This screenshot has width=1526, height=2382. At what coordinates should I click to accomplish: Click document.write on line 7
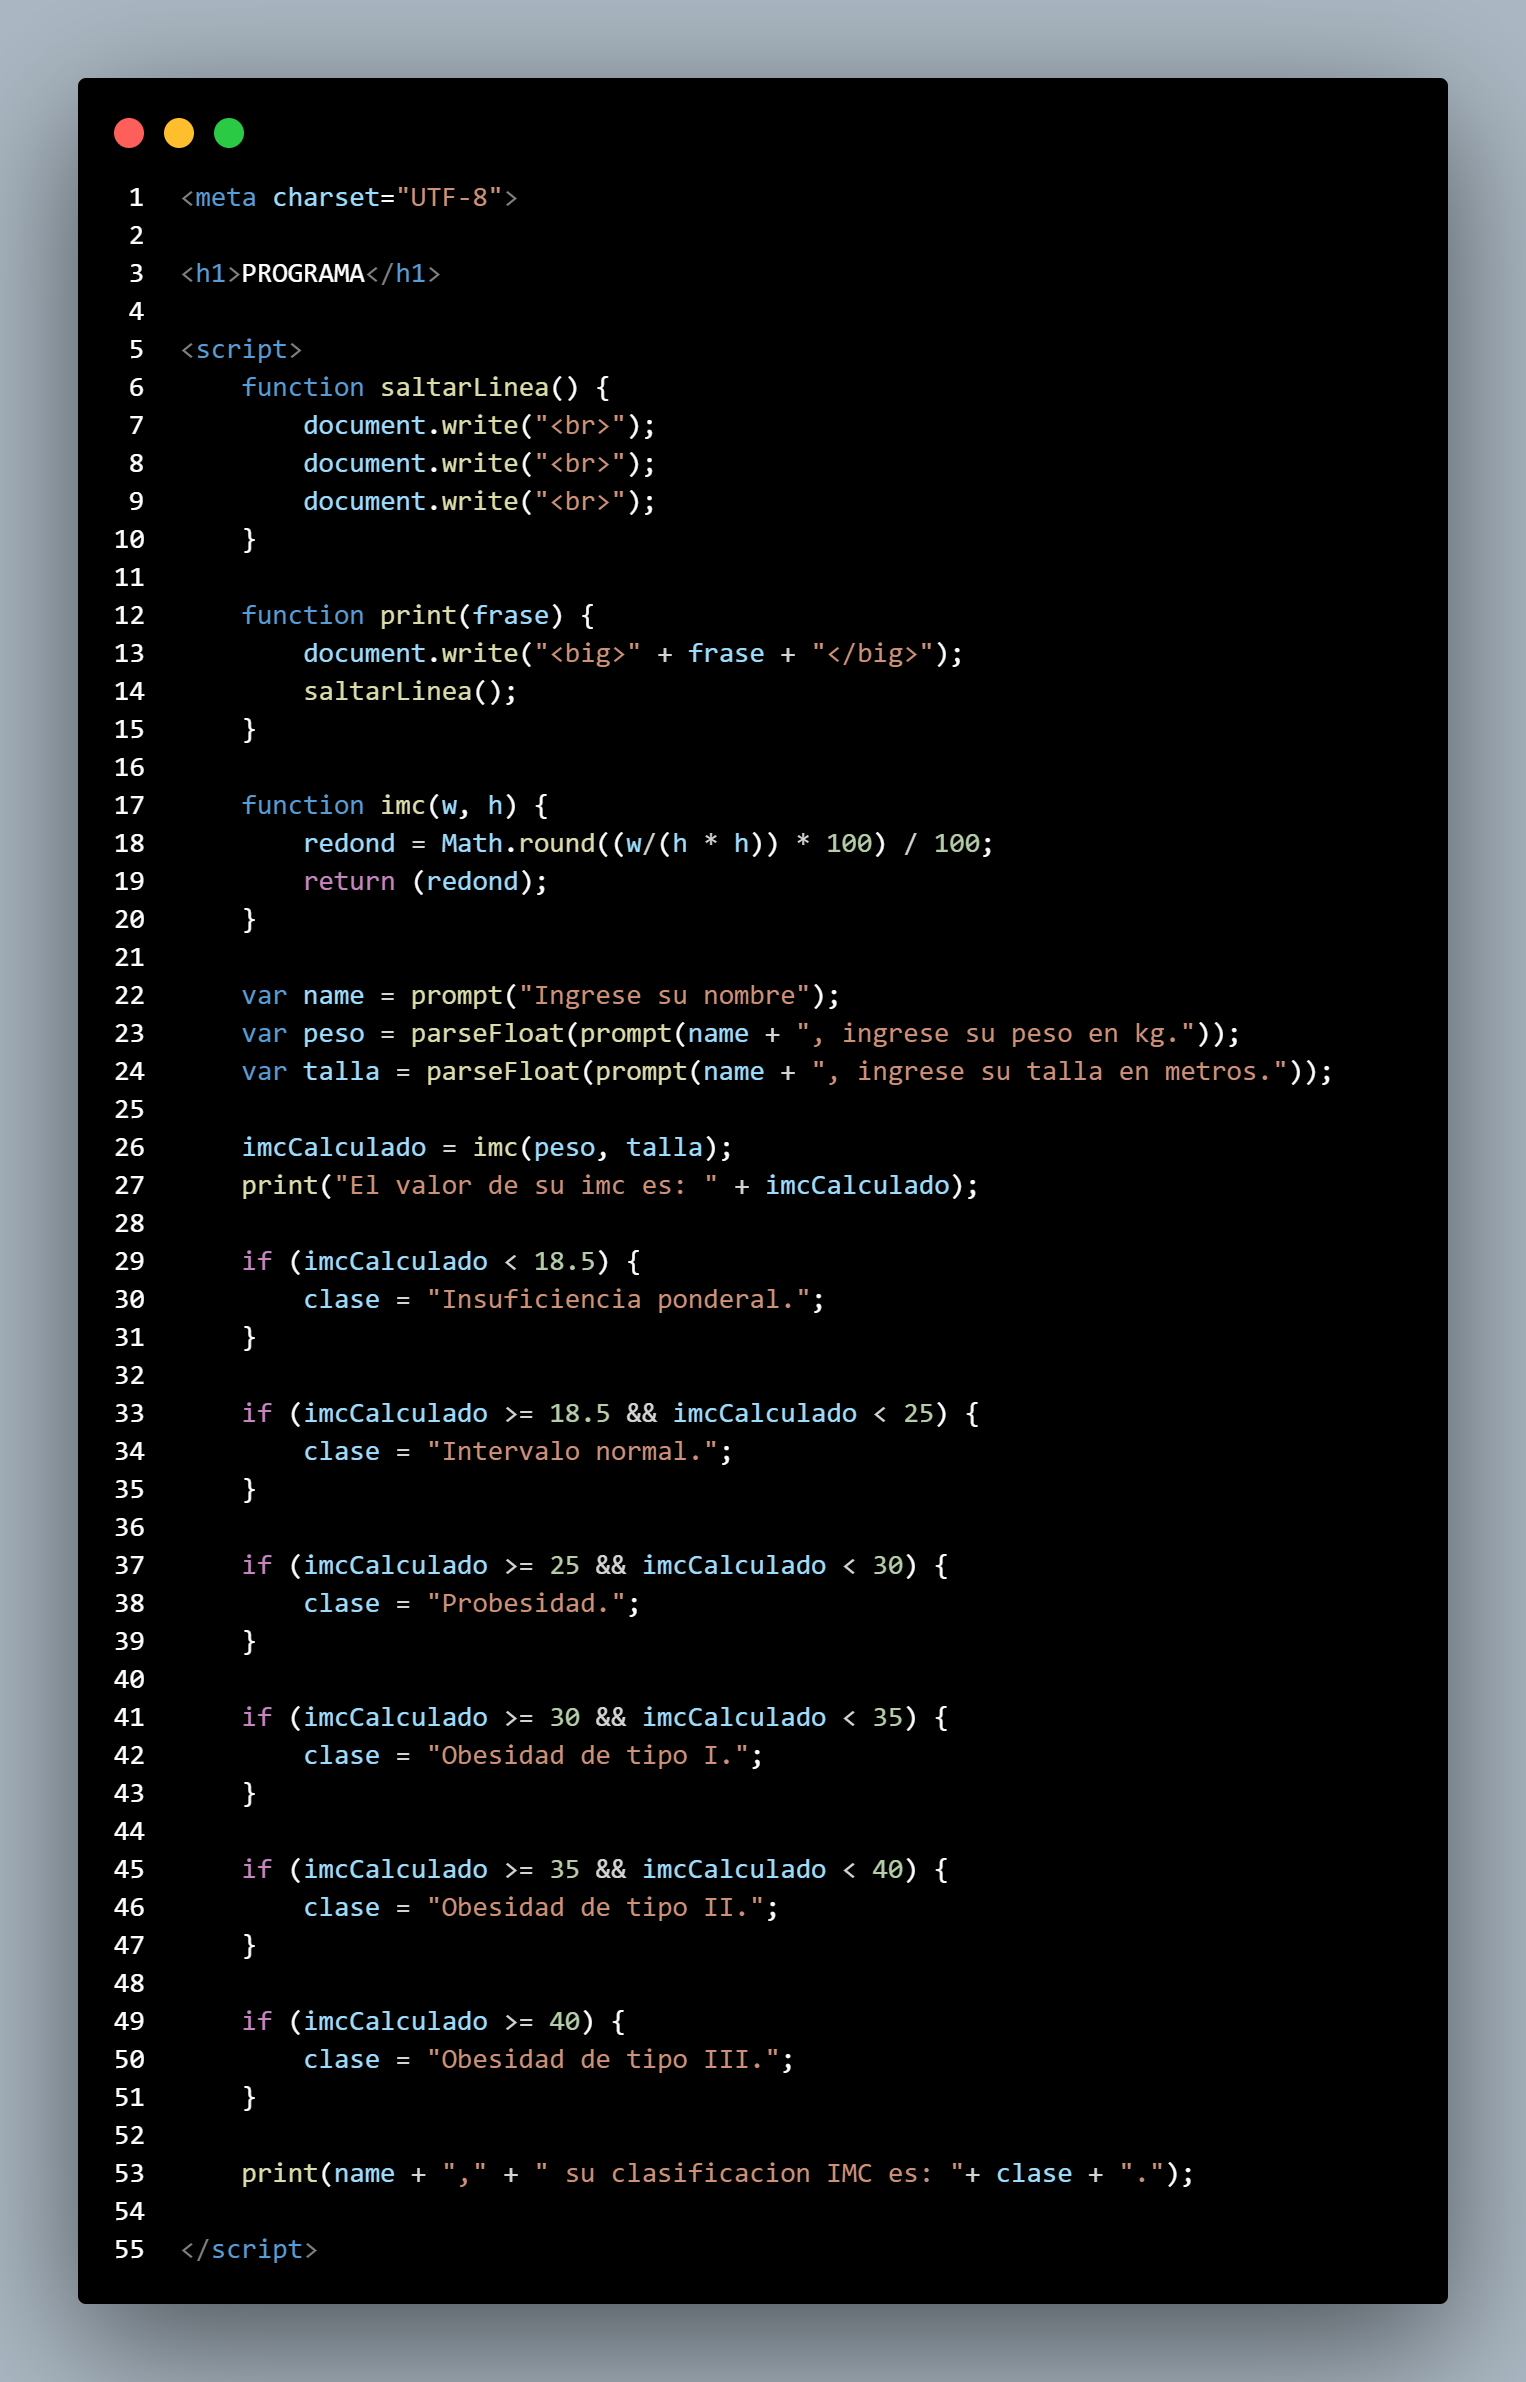411,426
